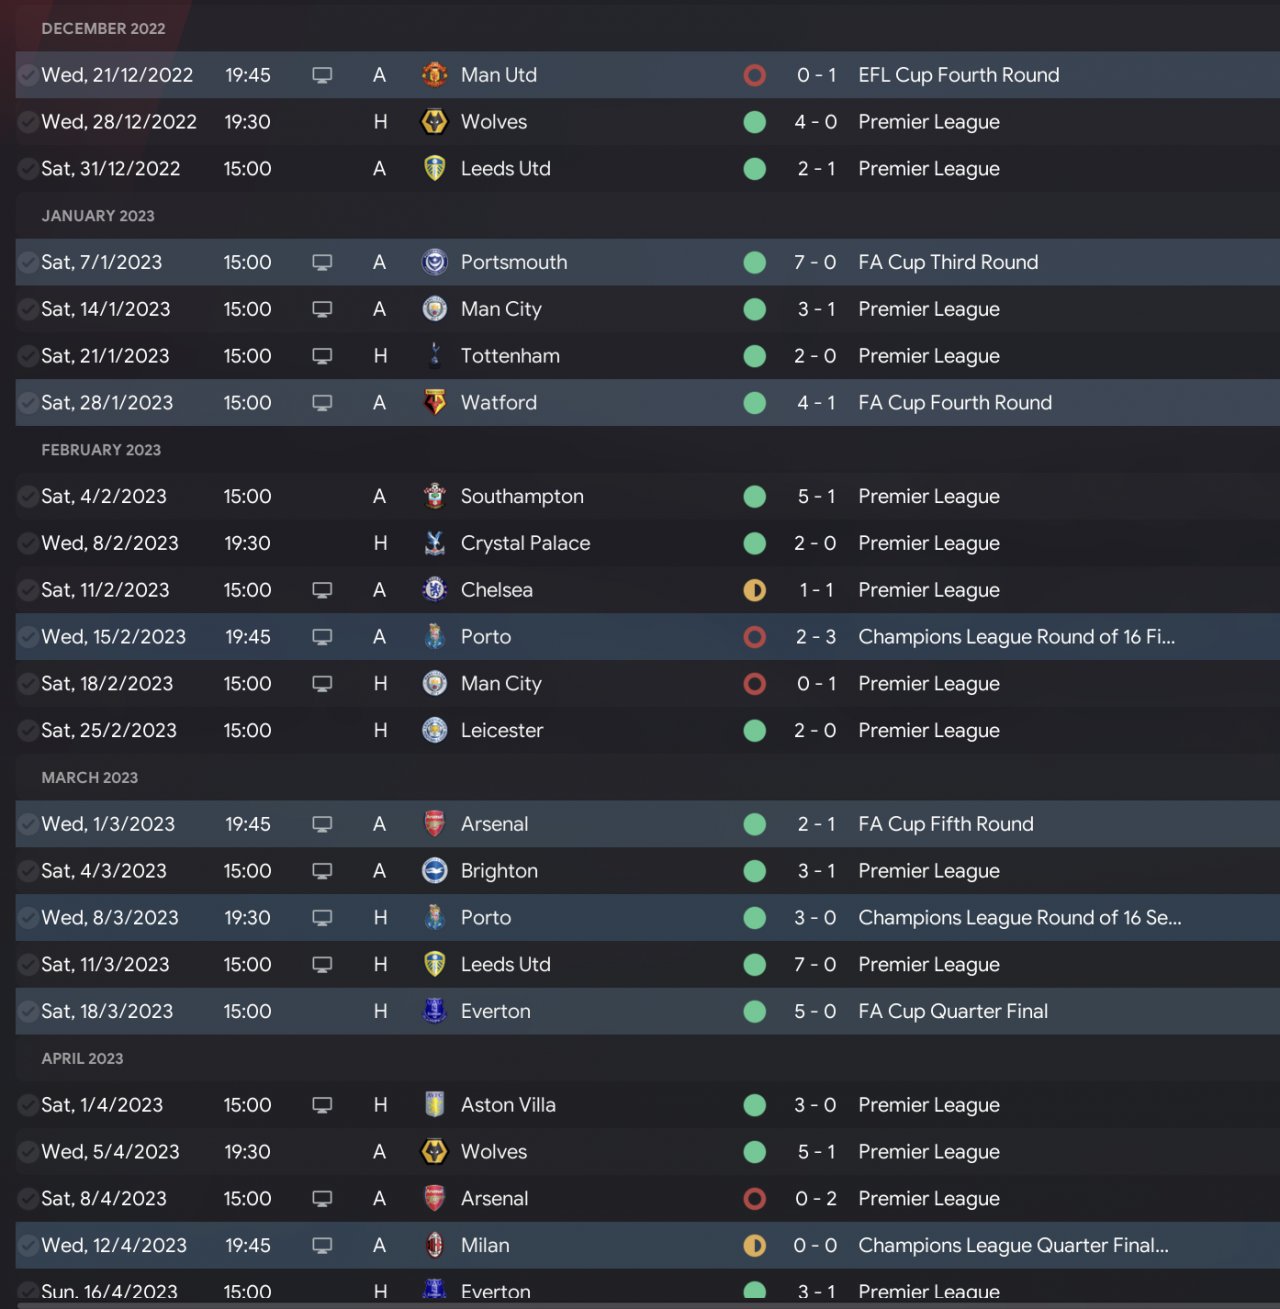Click the checkmark next to Sat, 25/2/2023
The width and height of the screenshot is (1280, 1309).
coord(28,731)
